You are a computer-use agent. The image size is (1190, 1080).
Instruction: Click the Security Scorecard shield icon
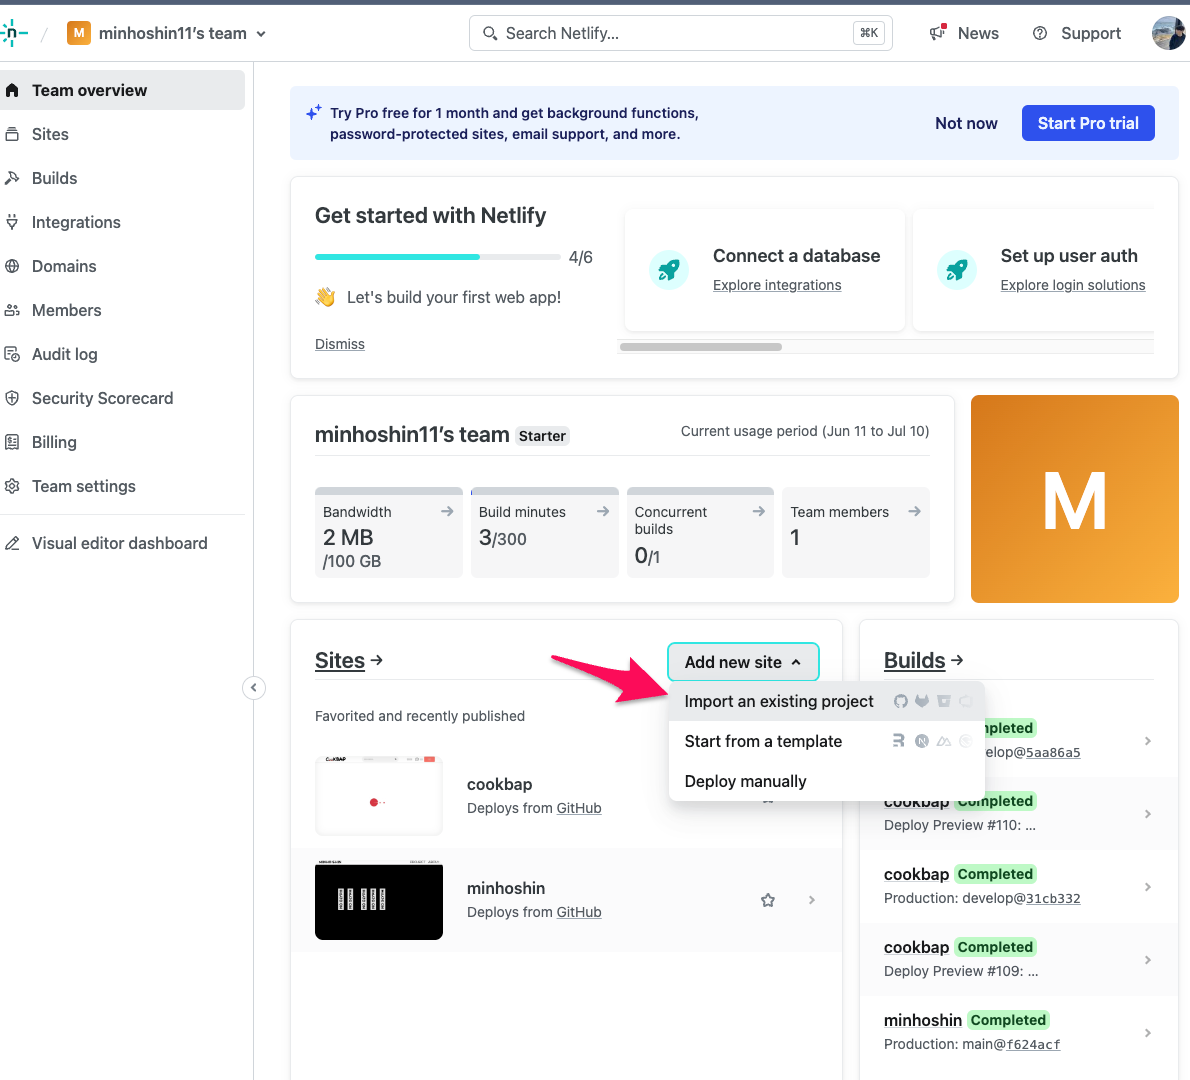[x=12, y=398]
